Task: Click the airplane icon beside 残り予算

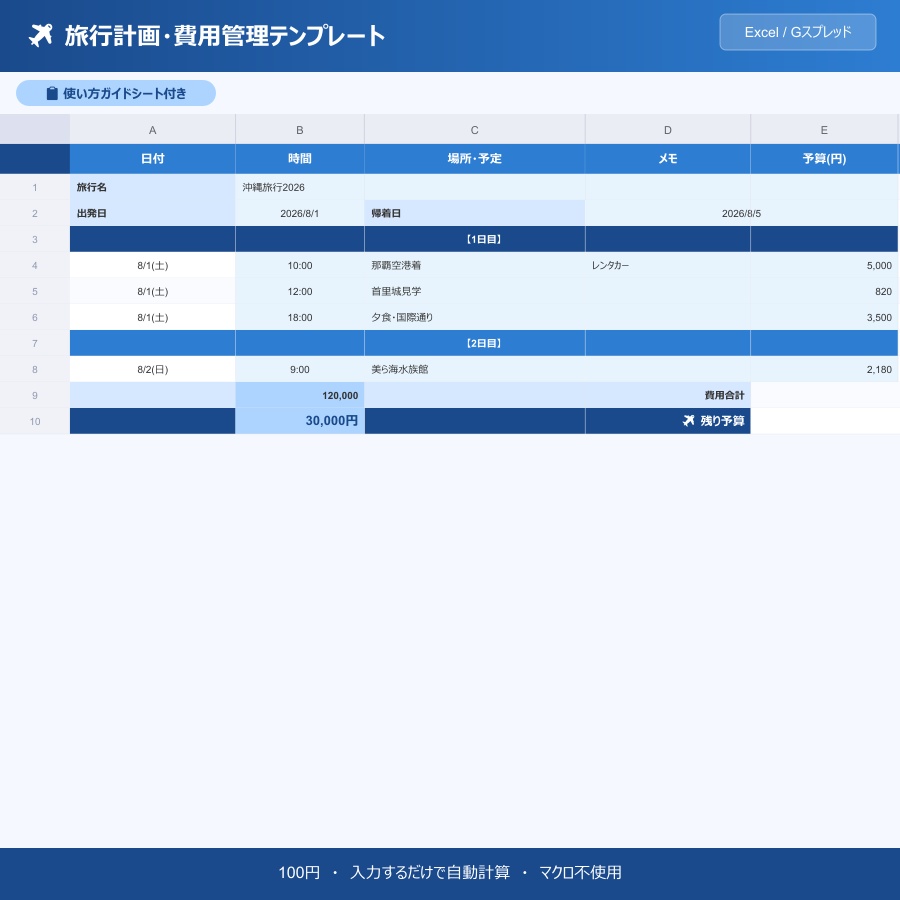Action: (x=689, y=420)
